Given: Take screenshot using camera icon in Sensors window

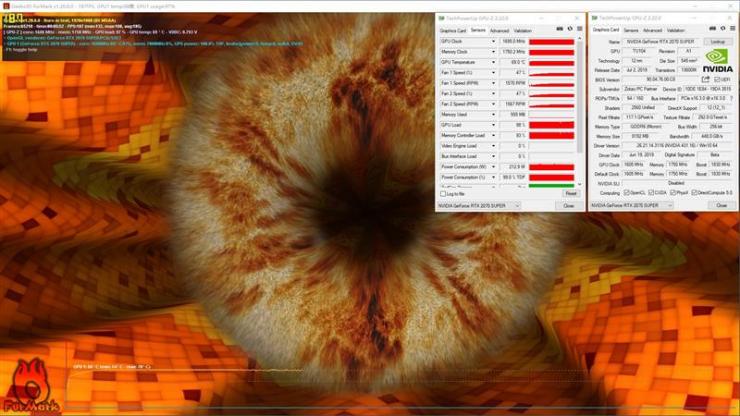Looking at the screenshot, I should [x=559, y=29].
